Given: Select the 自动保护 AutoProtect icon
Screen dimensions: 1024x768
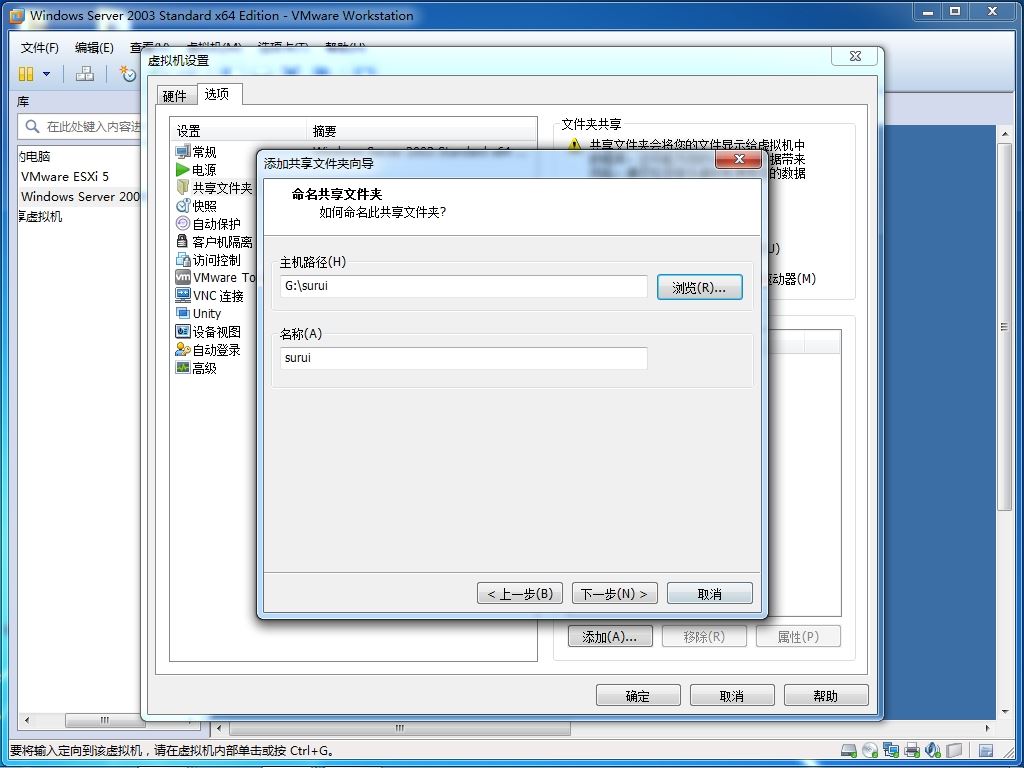Looking at the screenshot, I should pyautogui.click(x=183, y=223).
